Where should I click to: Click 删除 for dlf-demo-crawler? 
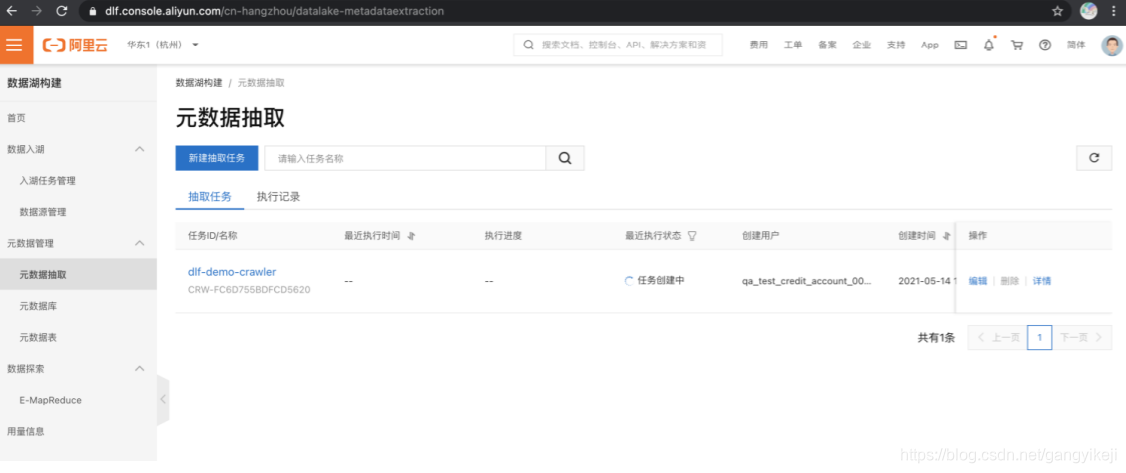click(x=1010, y=281)
